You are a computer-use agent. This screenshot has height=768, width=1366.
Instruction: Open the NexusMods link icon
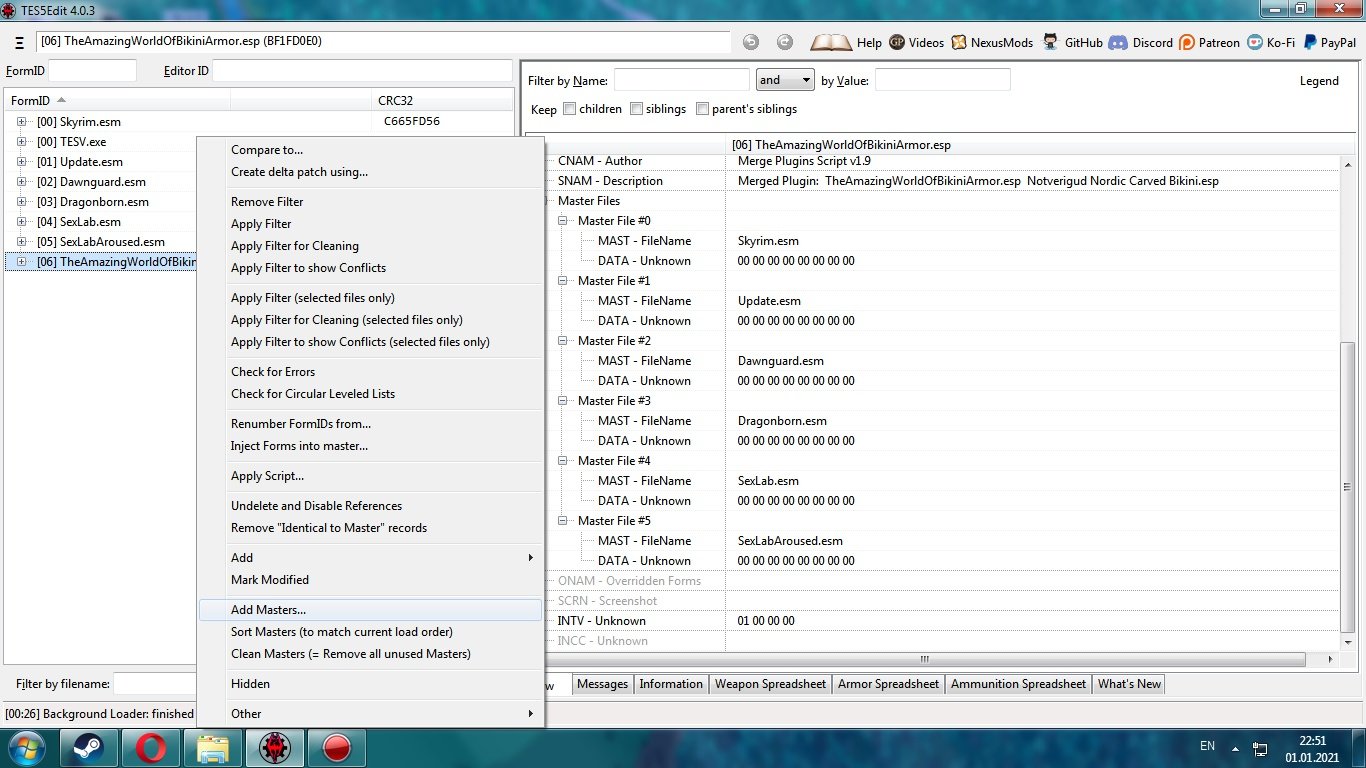pyautogui.click(x=960, y=43)
